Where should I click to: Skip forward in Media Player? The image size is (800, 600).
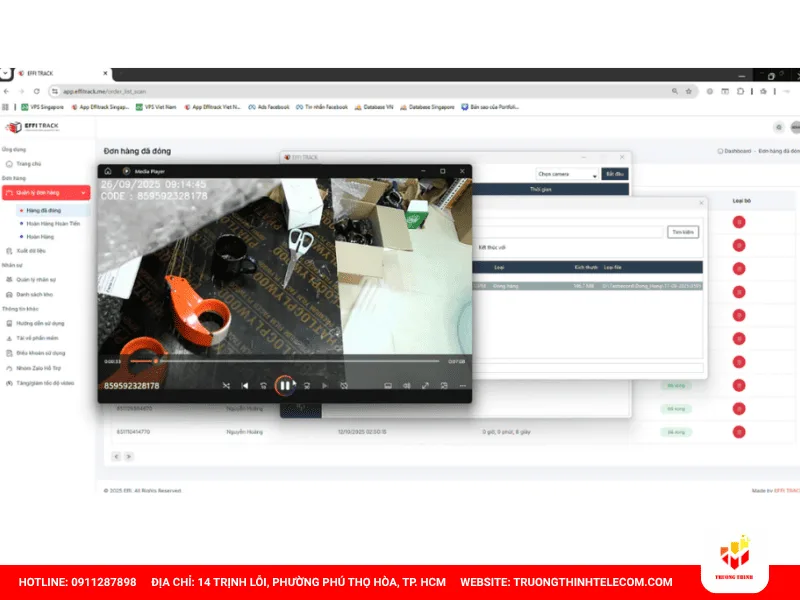(307, 386)
